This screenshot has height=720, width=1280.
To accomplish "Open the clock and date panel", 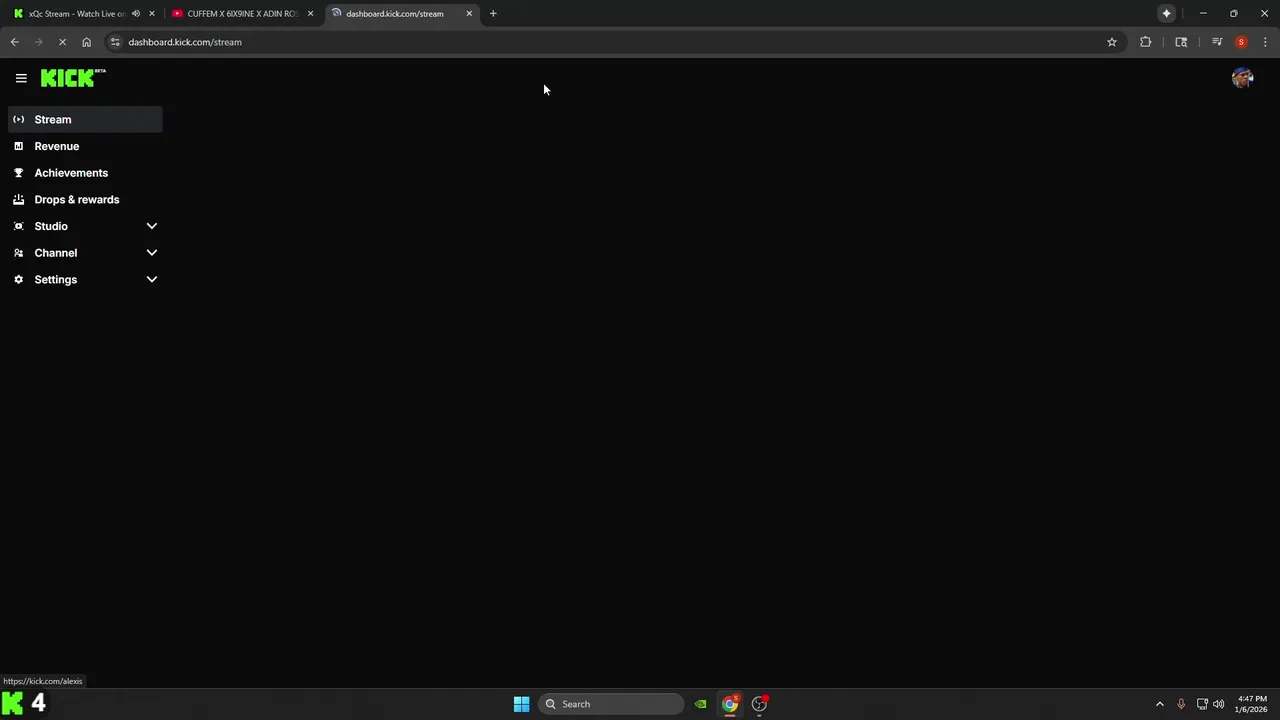I will (1253, 704).
